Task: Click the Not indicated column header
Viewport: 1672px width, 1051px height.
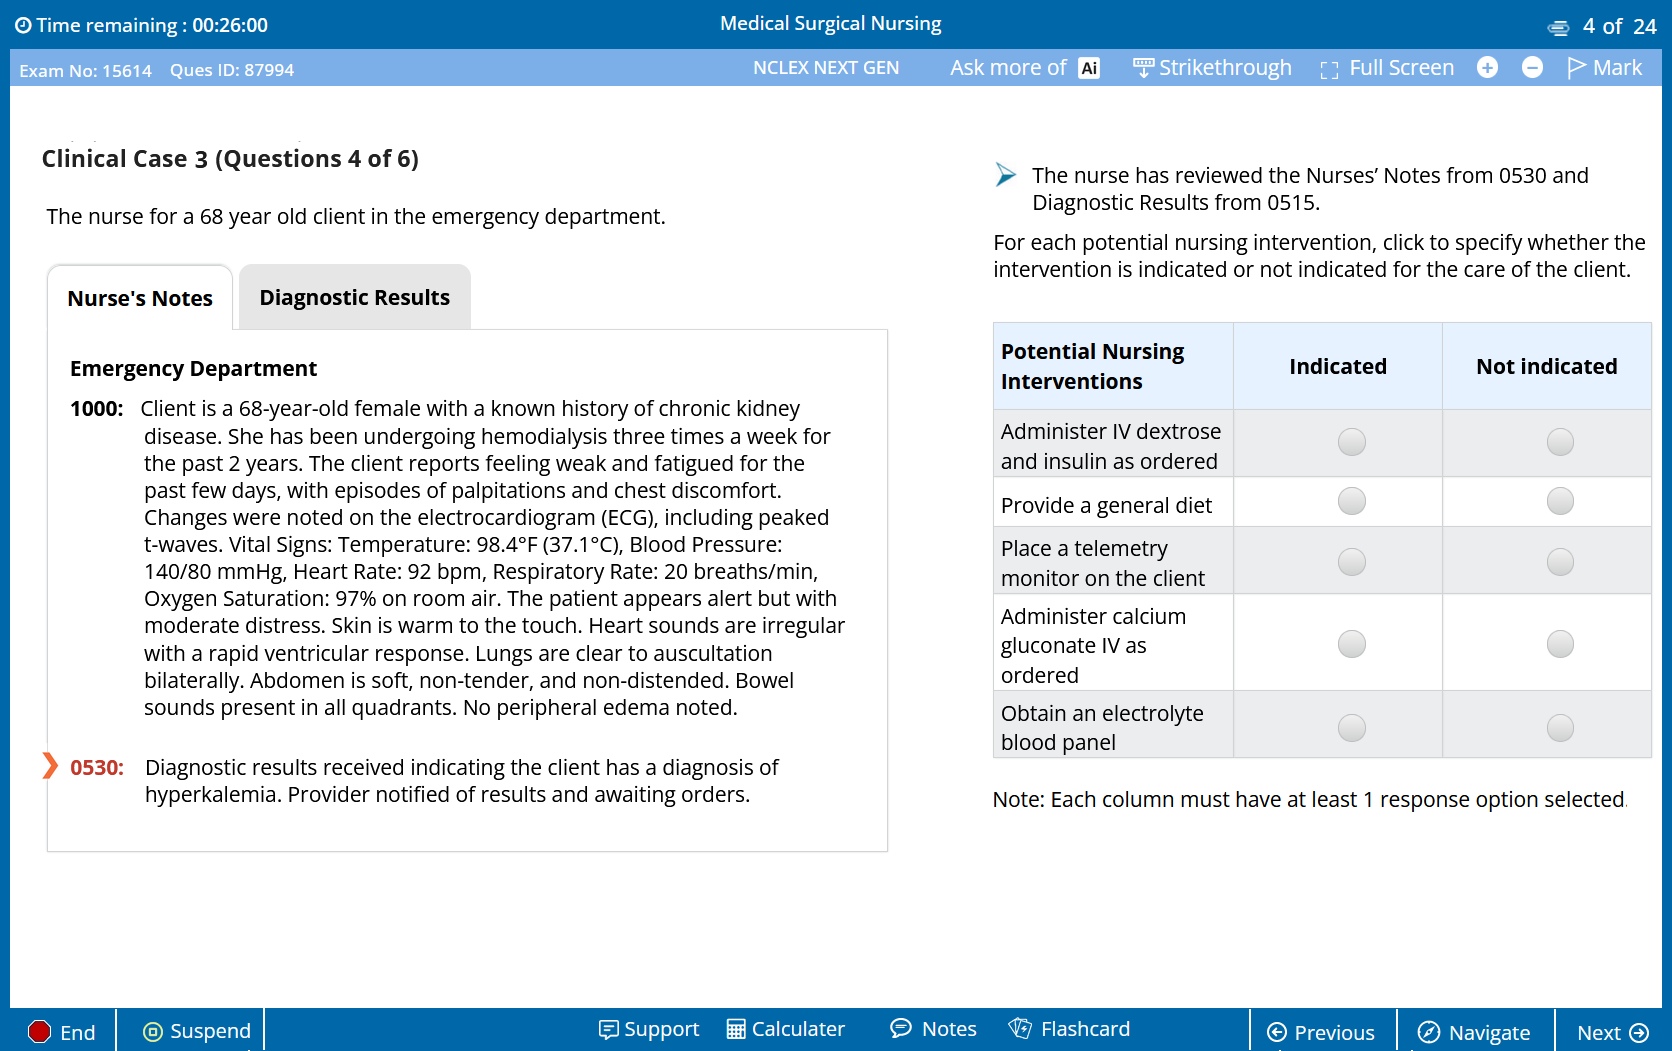Action: [1547, 367]
